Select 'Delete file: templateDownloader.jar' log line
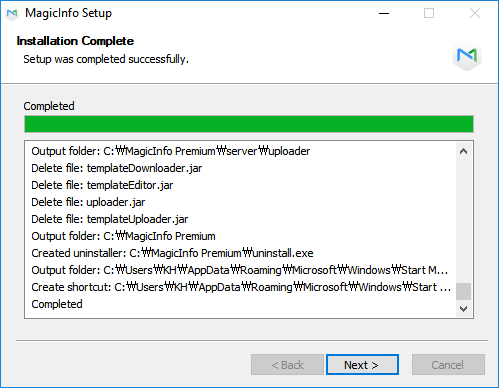499x388 pixels. (x=117, y=168)
